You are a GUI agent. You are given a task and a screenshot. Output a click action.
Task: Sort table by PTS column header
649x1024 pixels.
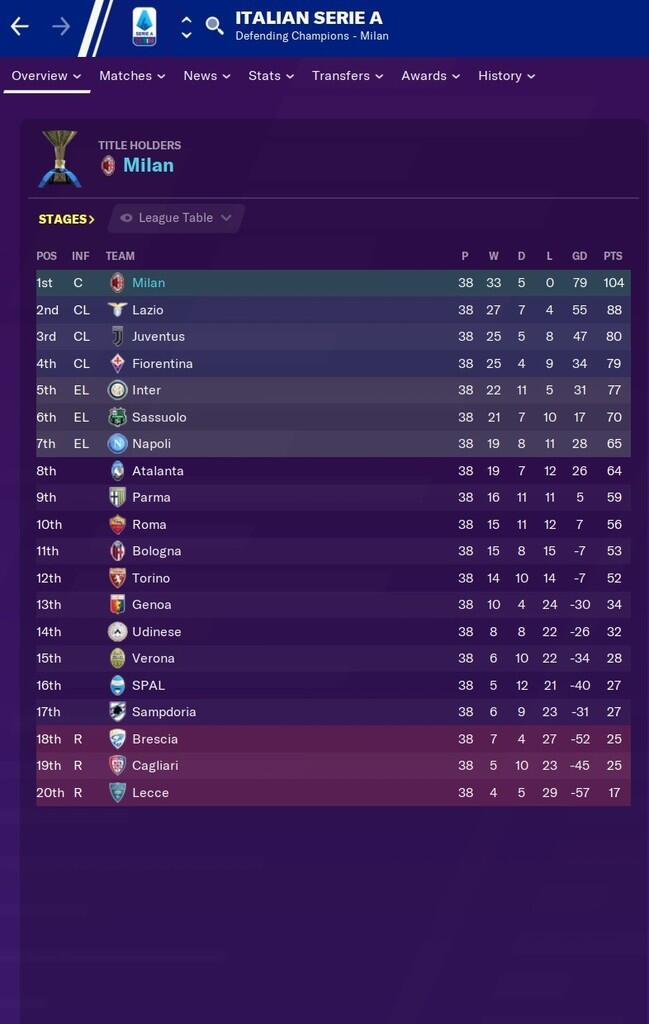coord(612,256)
